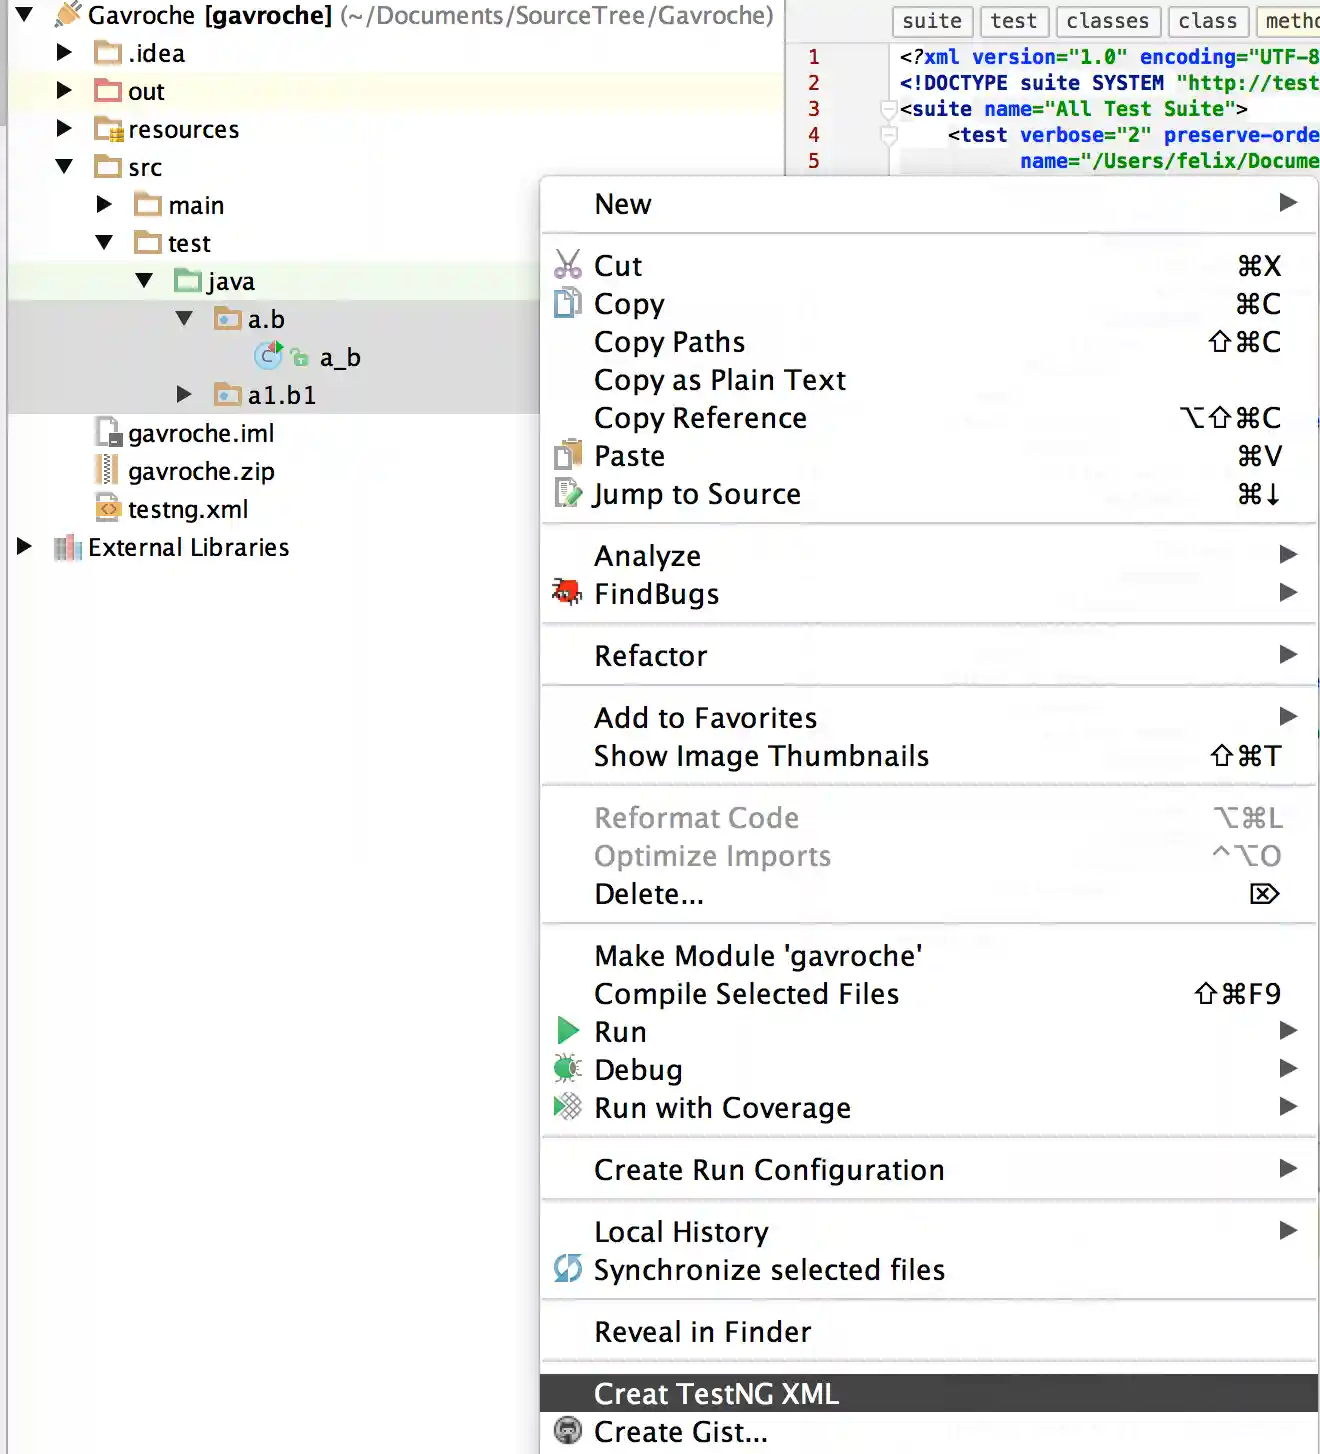Image resolution: width=1320 pixels, height=1454 pixels.
Task: Click the classes breadcrumb tag button
Action: [x=1107, y=20]
